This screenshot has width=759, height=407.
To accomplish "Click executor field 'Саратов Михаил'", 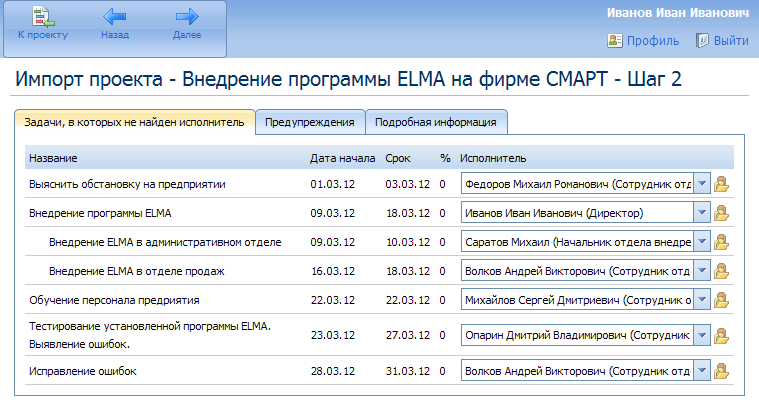I will [x=577, y=242].
